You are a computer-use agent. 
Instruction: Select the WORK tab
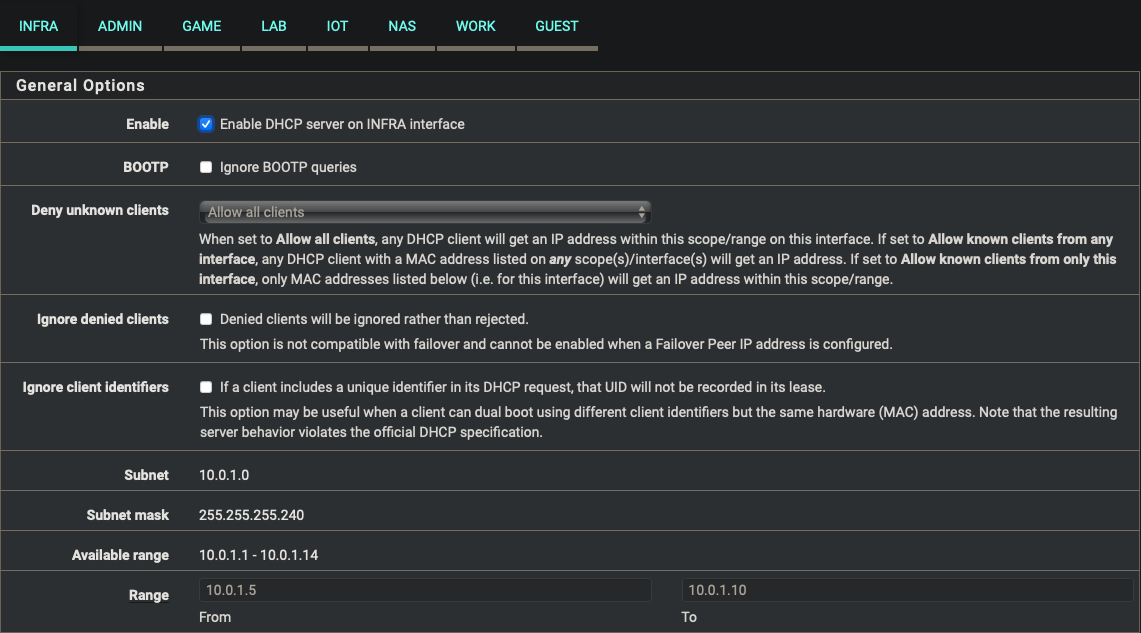pyautogui.click(x=475, y=25)
